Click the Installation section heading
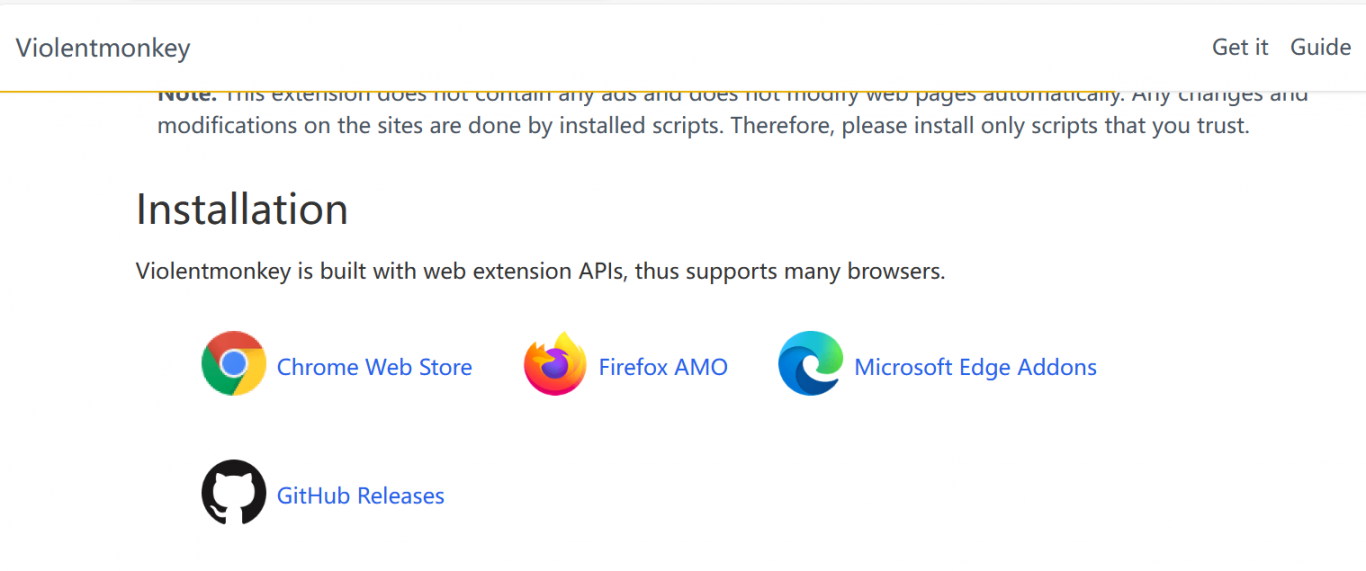Image resolution: width=1366 pixels, height=571 pixels. (x=242, y=209)
